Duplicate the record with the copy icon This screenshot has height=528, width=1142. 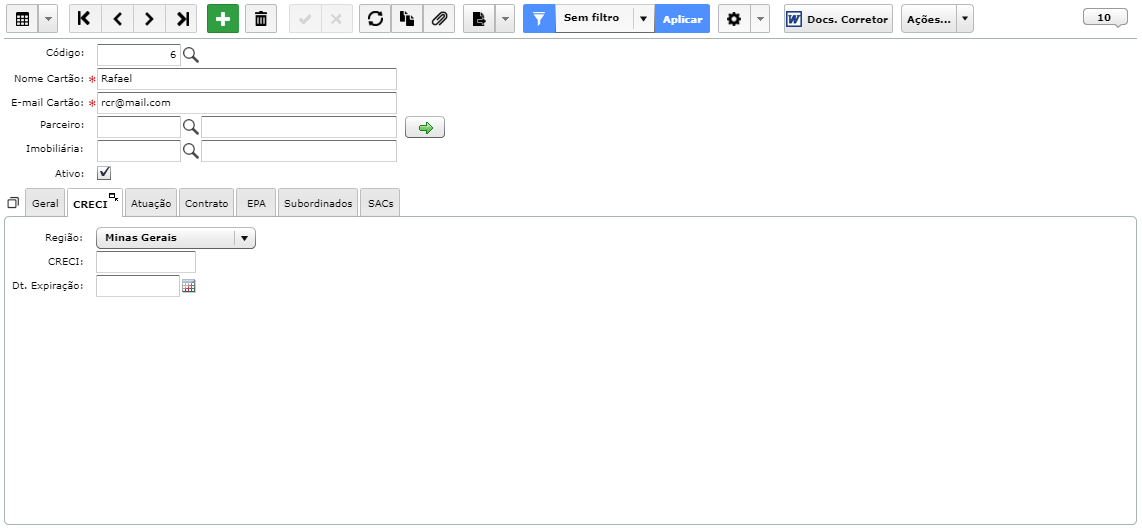[406, 20]
